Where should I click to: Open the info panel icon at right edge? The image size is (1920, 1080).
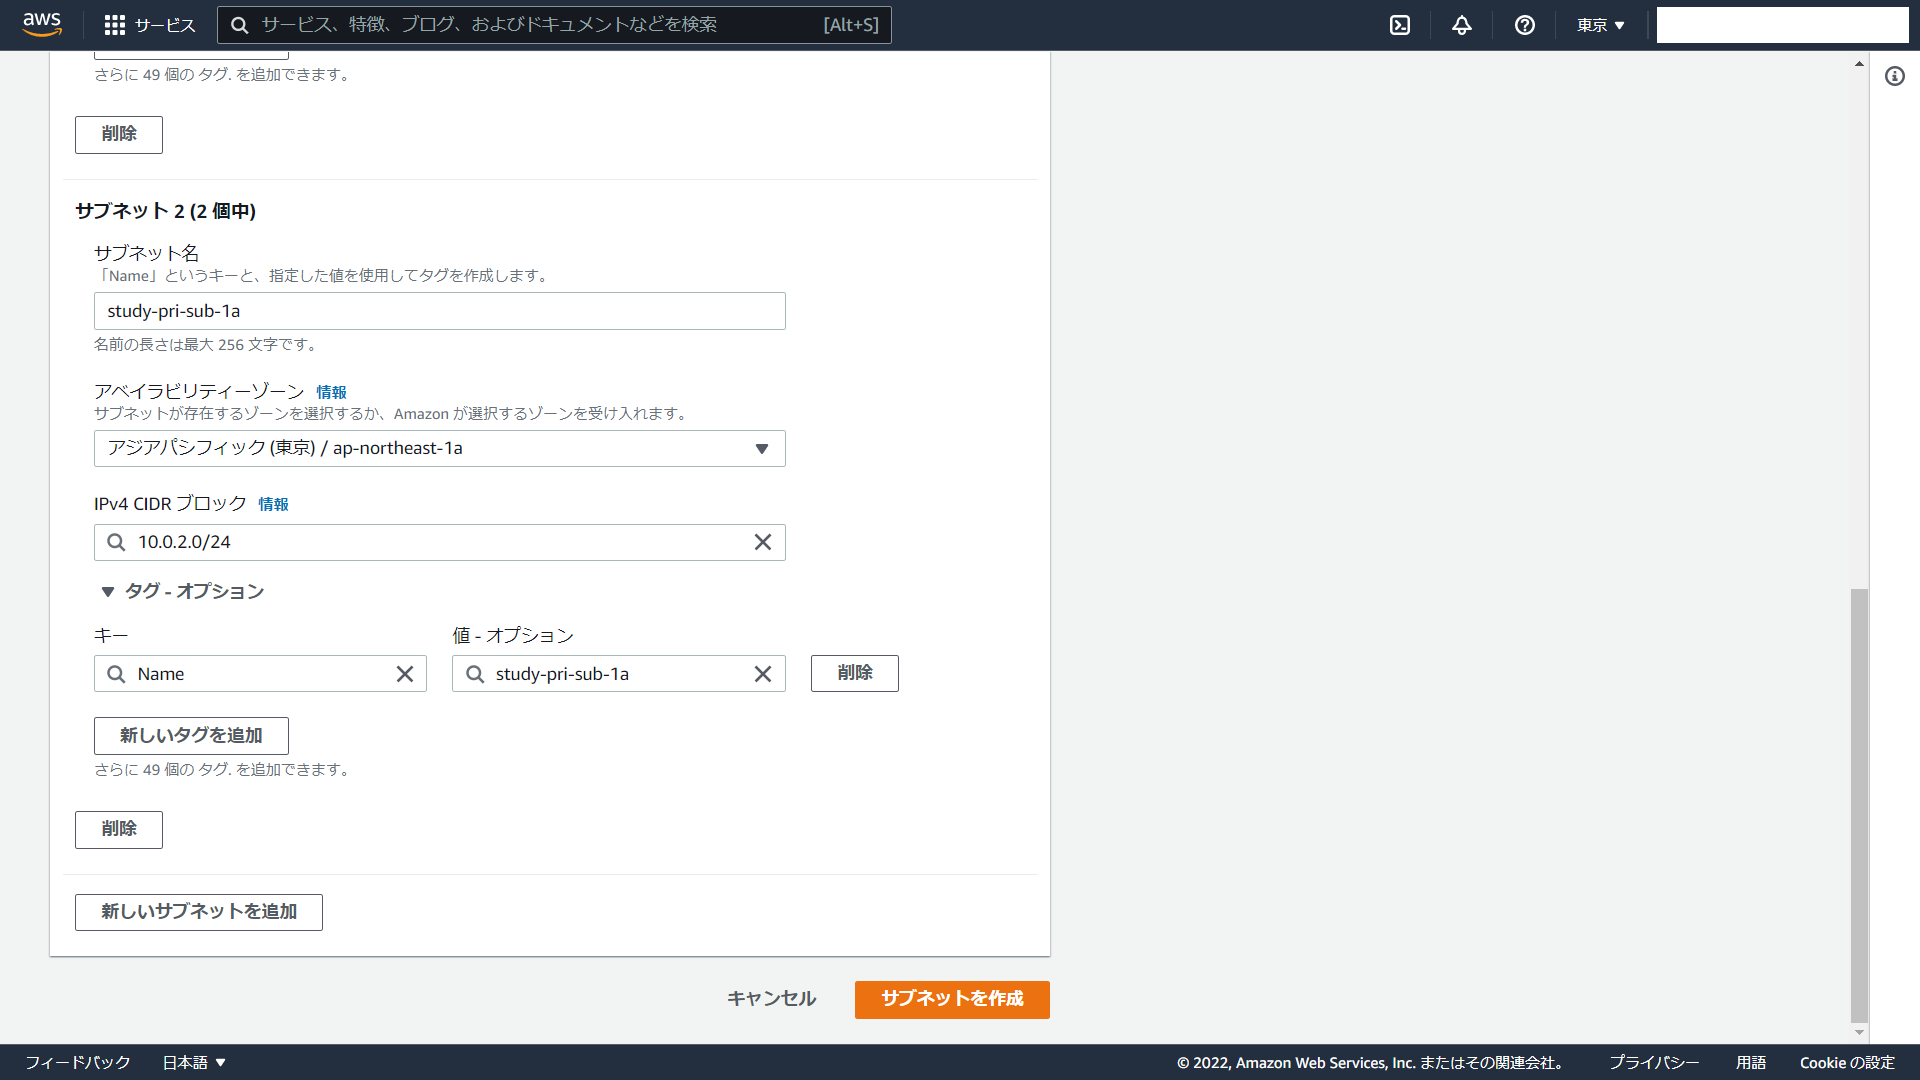click(x=1894, y=76)
